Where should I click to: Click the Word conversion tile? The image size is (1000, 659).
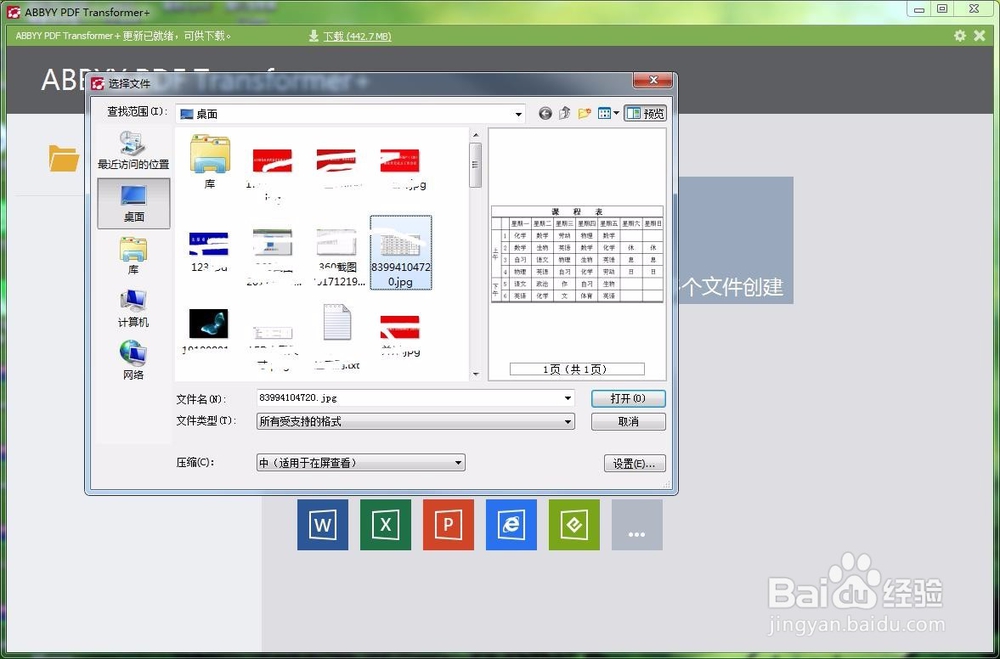(323, 524)
